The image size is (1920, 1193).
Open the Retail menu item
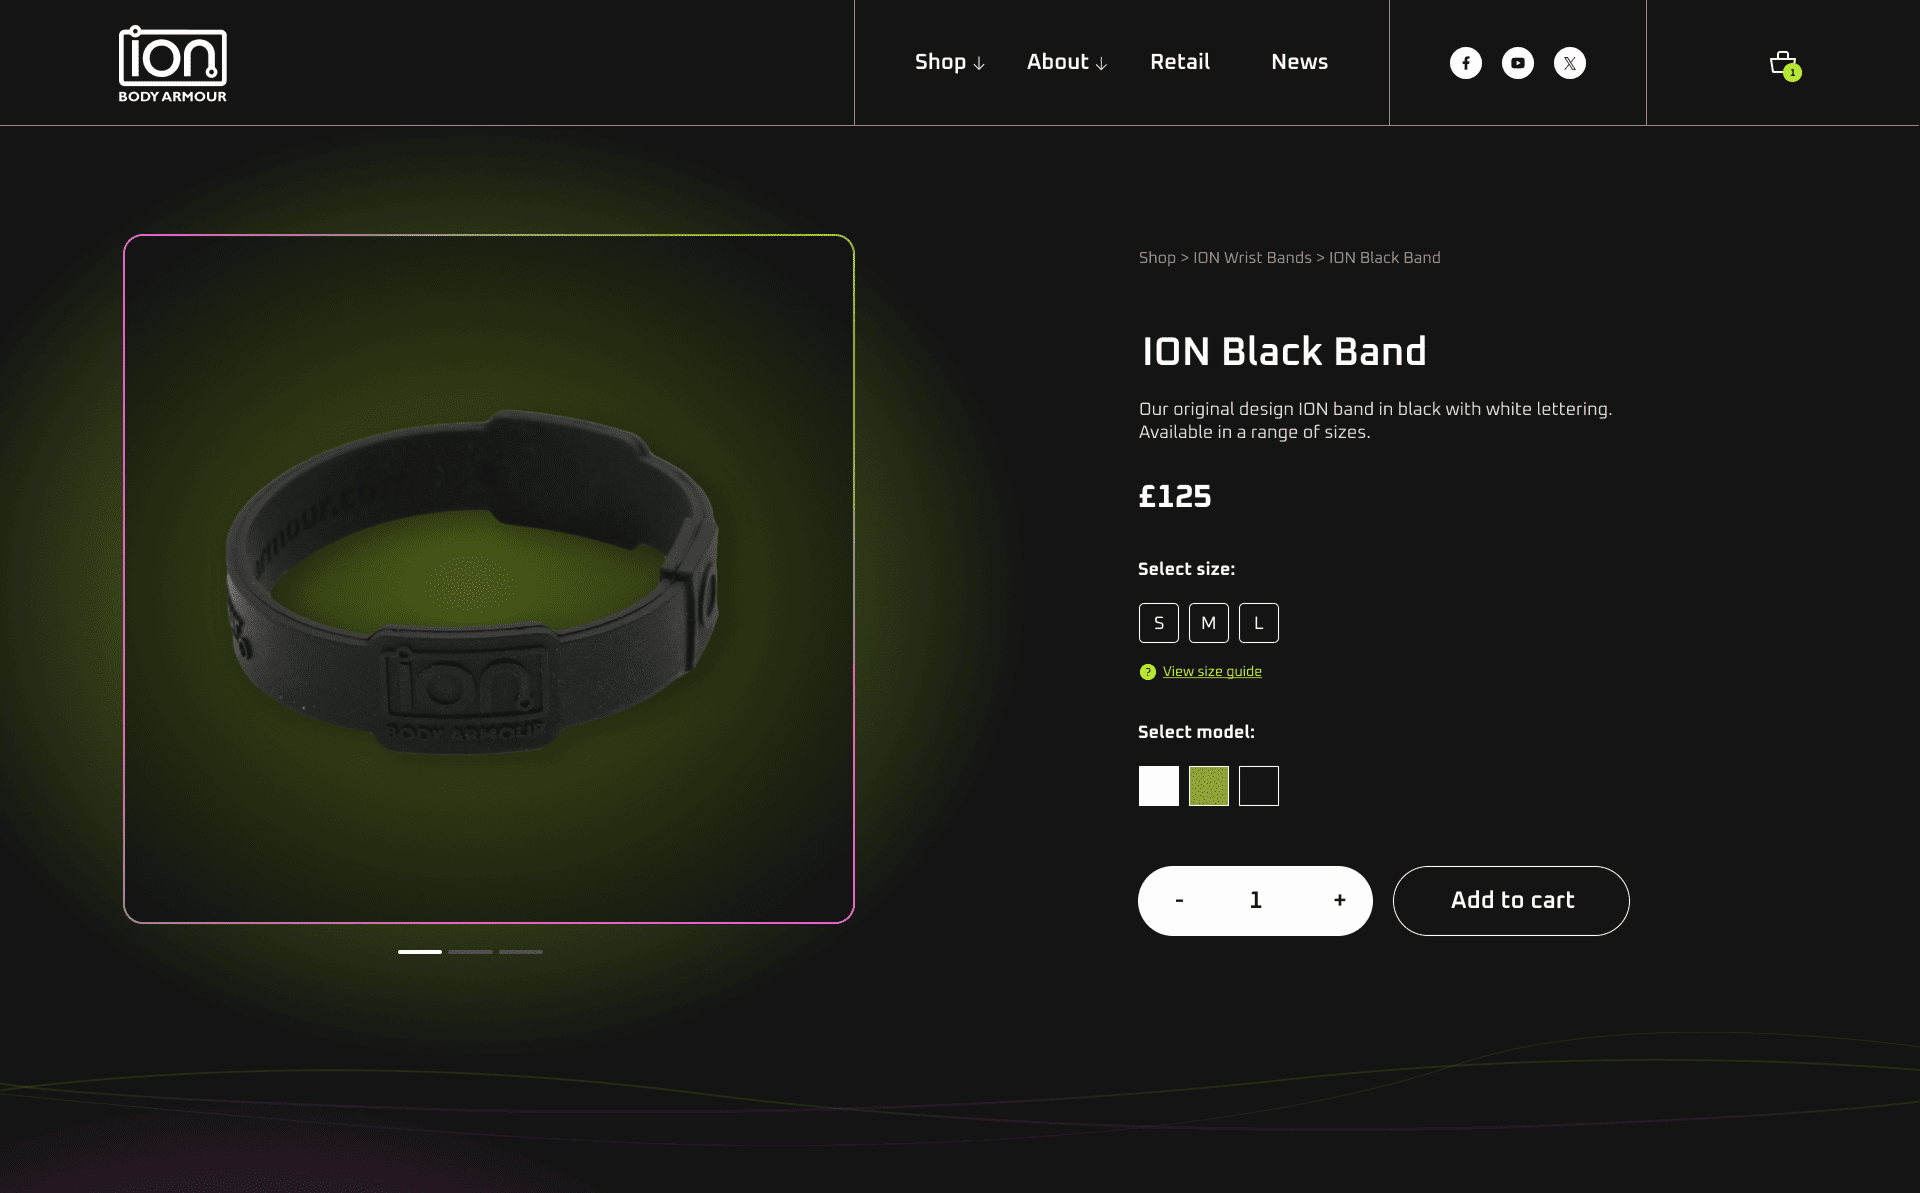click(1180, 62)
